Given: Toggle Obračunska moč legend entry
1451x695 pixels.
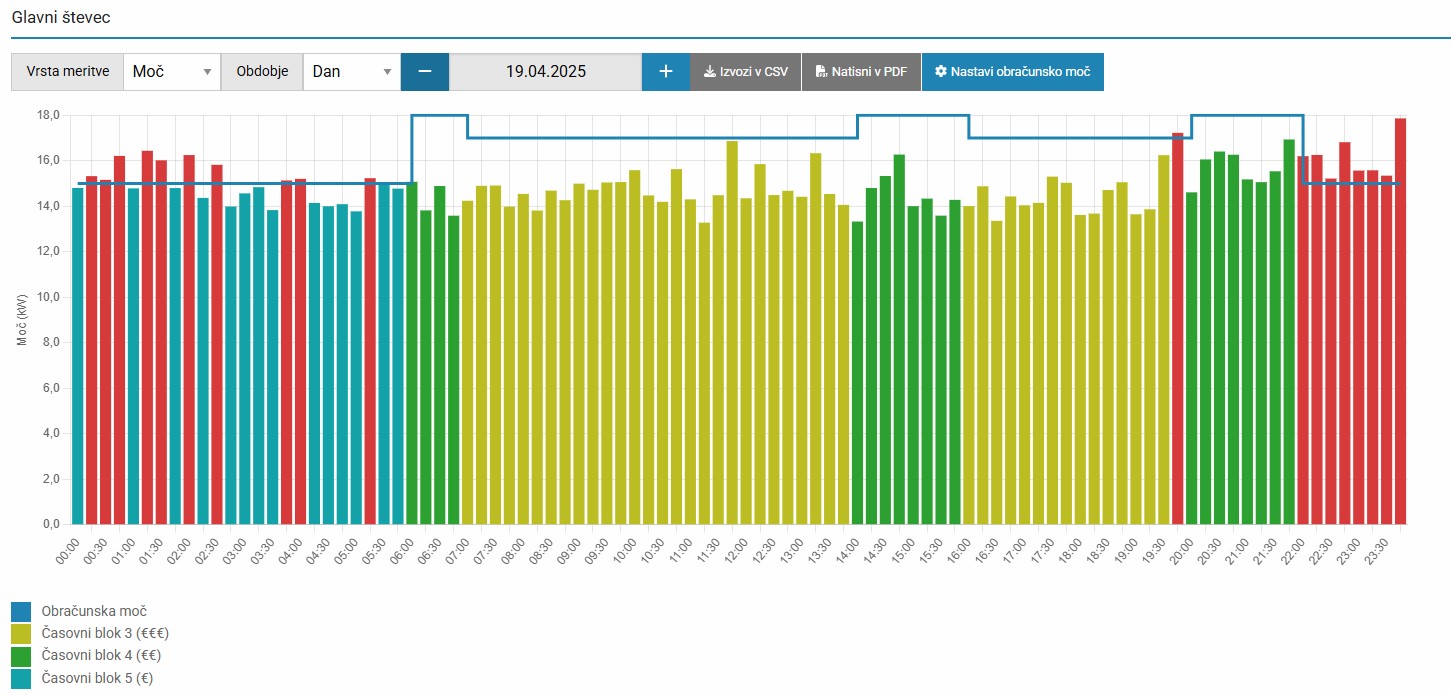Looking at the screenshot, I should click(94, 611).
